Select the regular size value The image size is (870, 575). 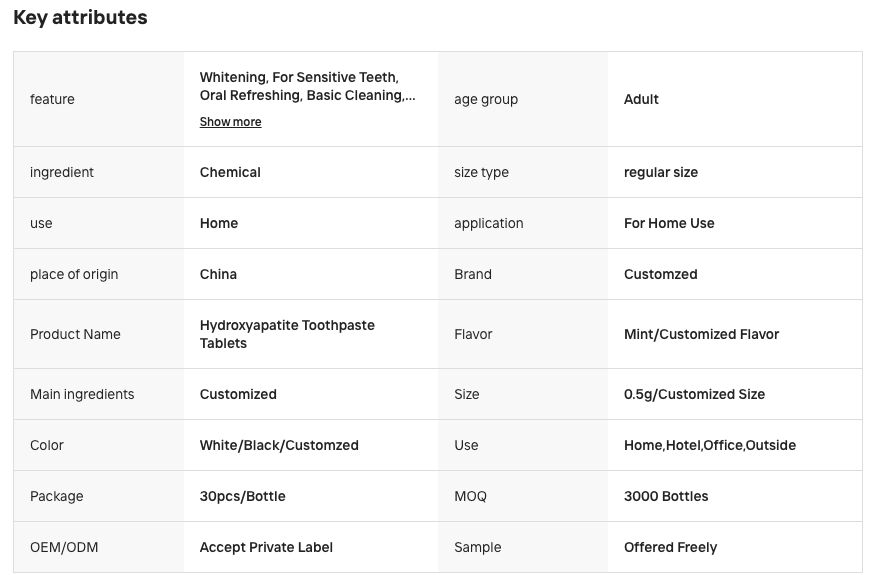661,173
